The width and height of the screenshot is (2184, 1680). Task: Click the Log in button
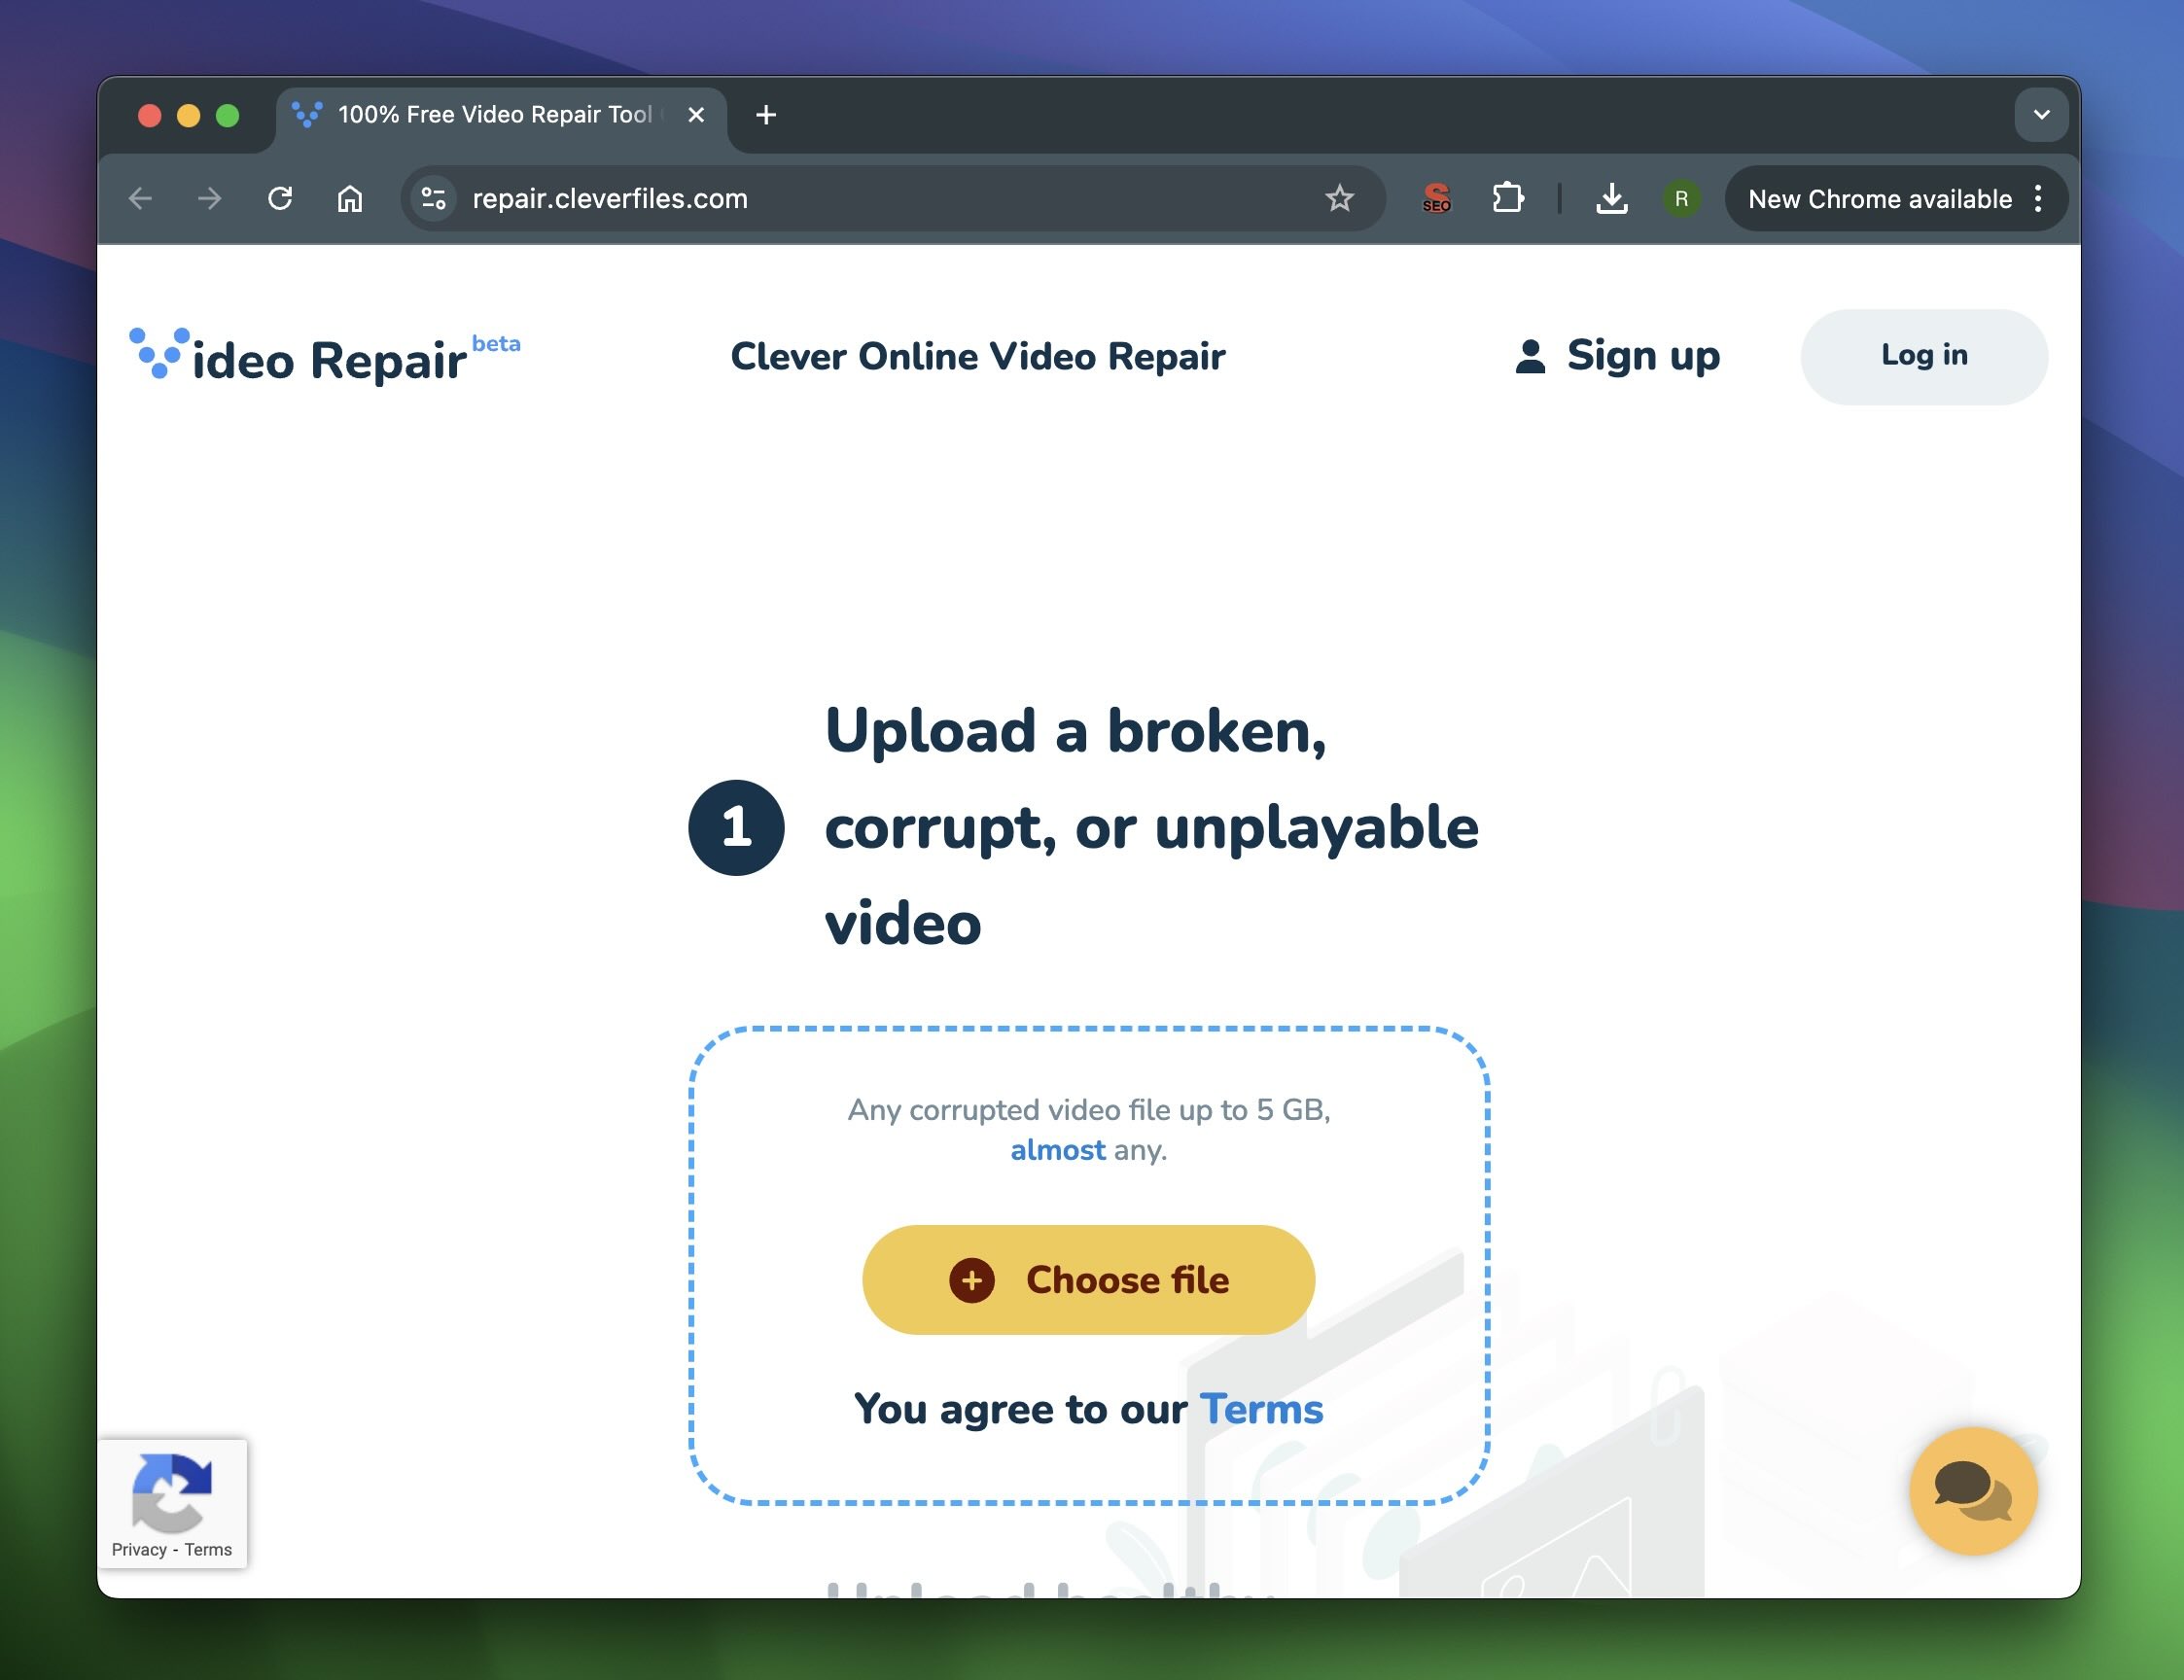[1922, 355]
